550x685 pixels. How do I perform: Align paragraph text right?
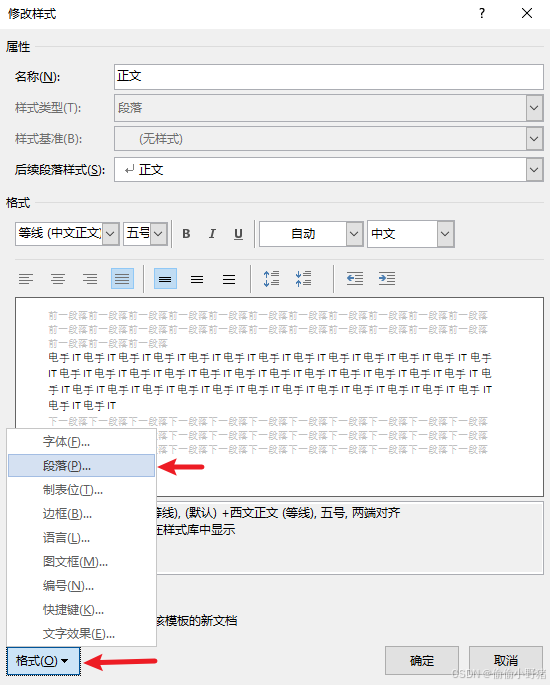tap(90, 279)
